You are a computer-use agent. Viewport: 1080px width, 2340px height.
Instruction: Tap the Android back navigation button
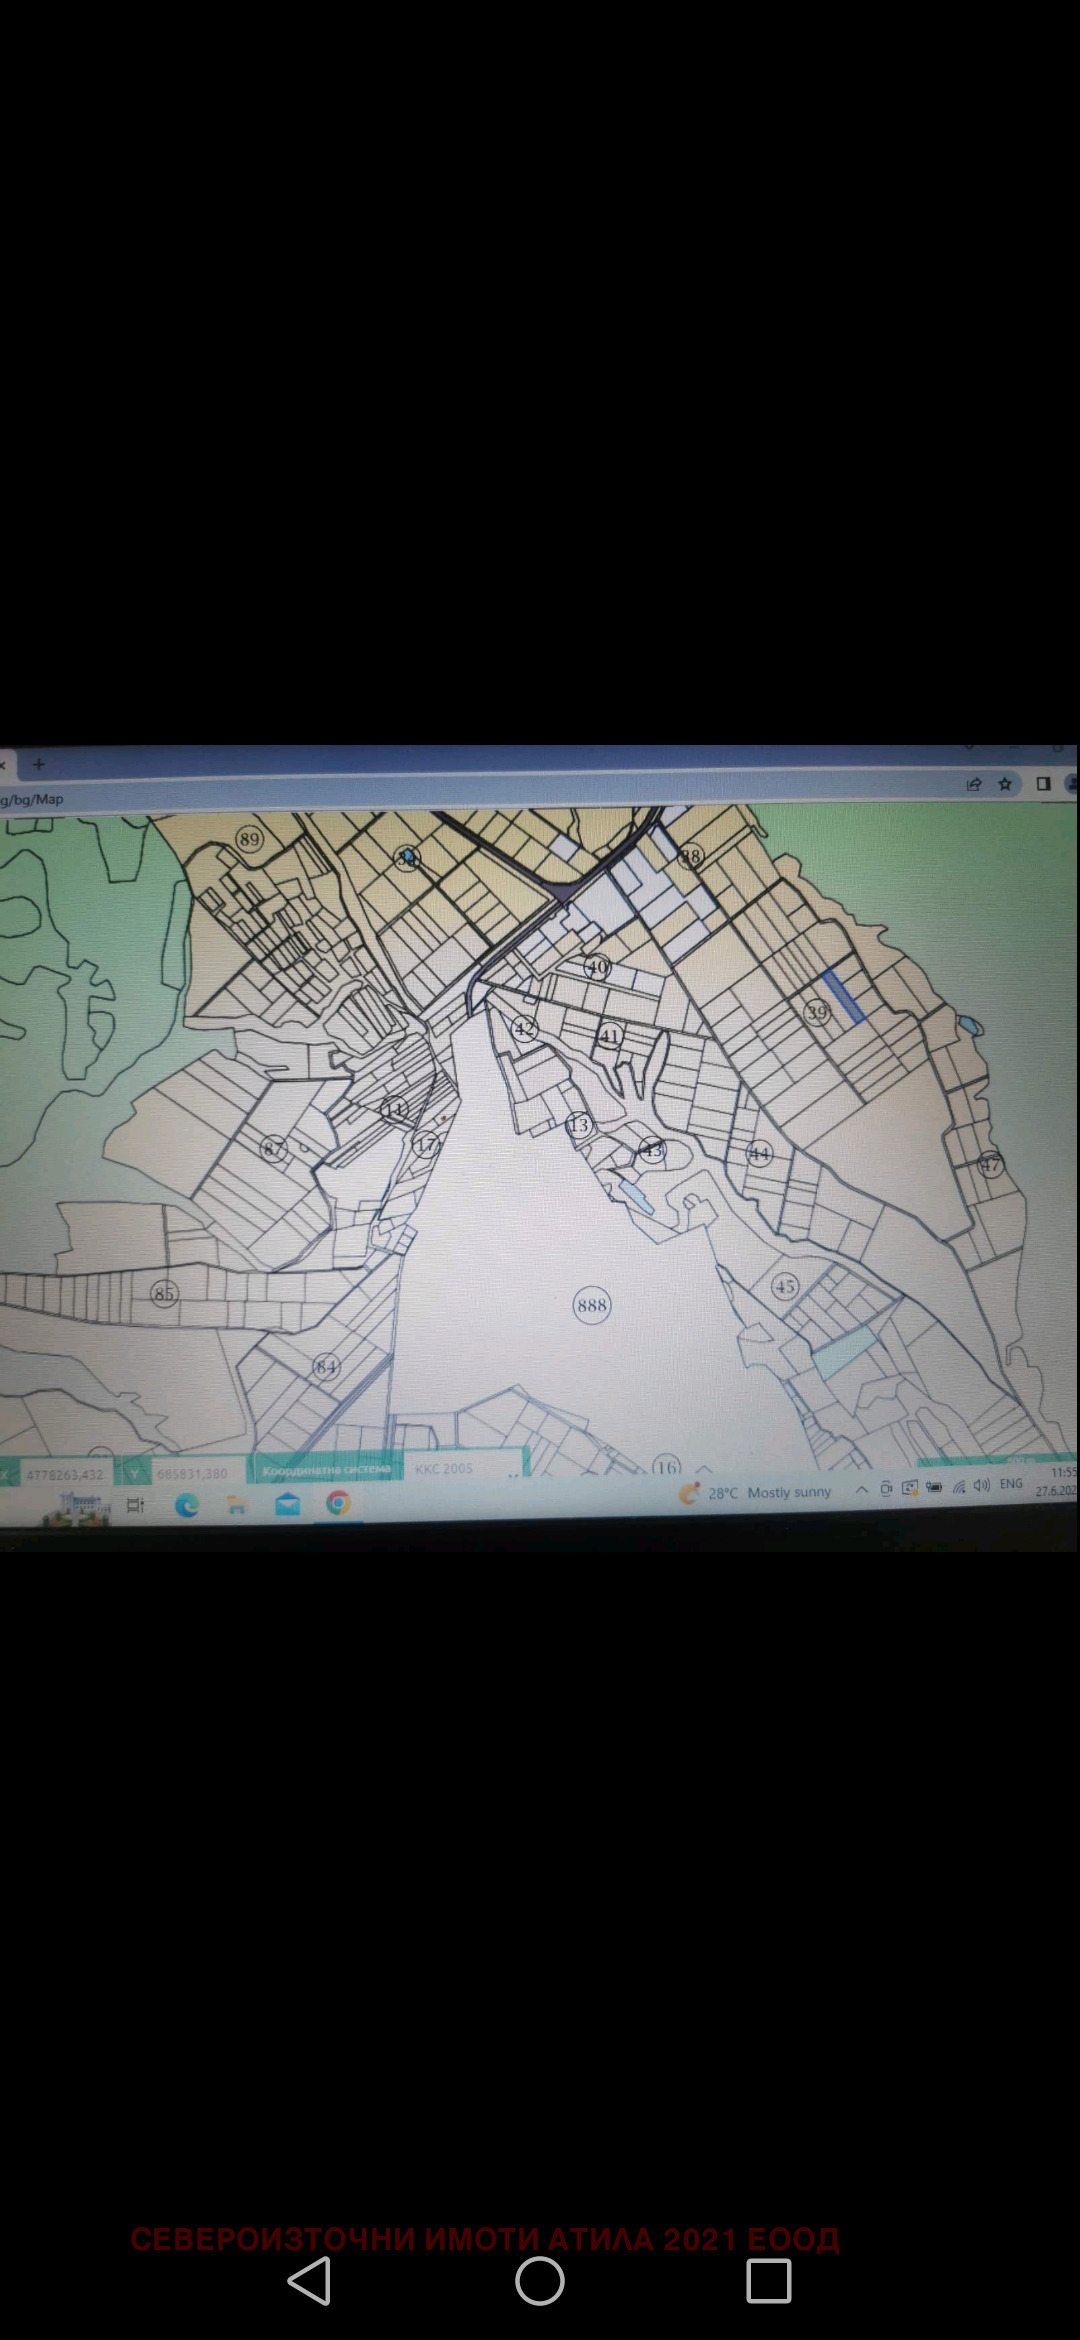[x=309, y=2280]
